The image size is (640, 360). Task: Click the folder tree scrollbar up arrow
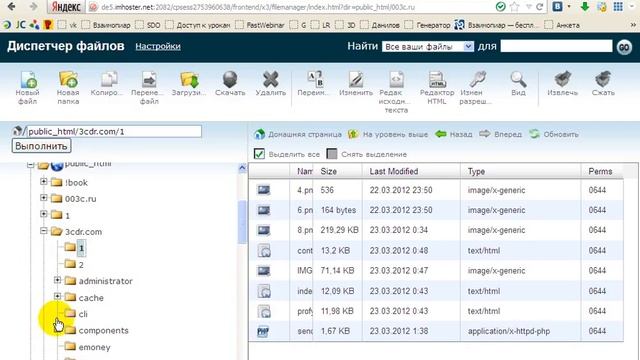click(x=242, y=168)
